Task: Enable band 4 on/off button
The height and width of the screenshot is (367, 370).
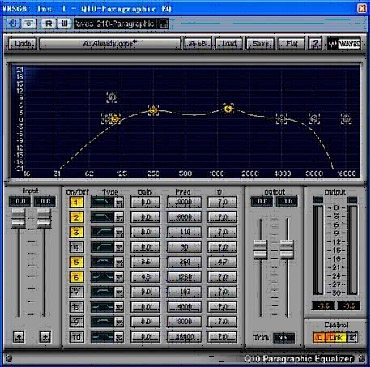Action: pyautogui.click(x=76, y=247)
